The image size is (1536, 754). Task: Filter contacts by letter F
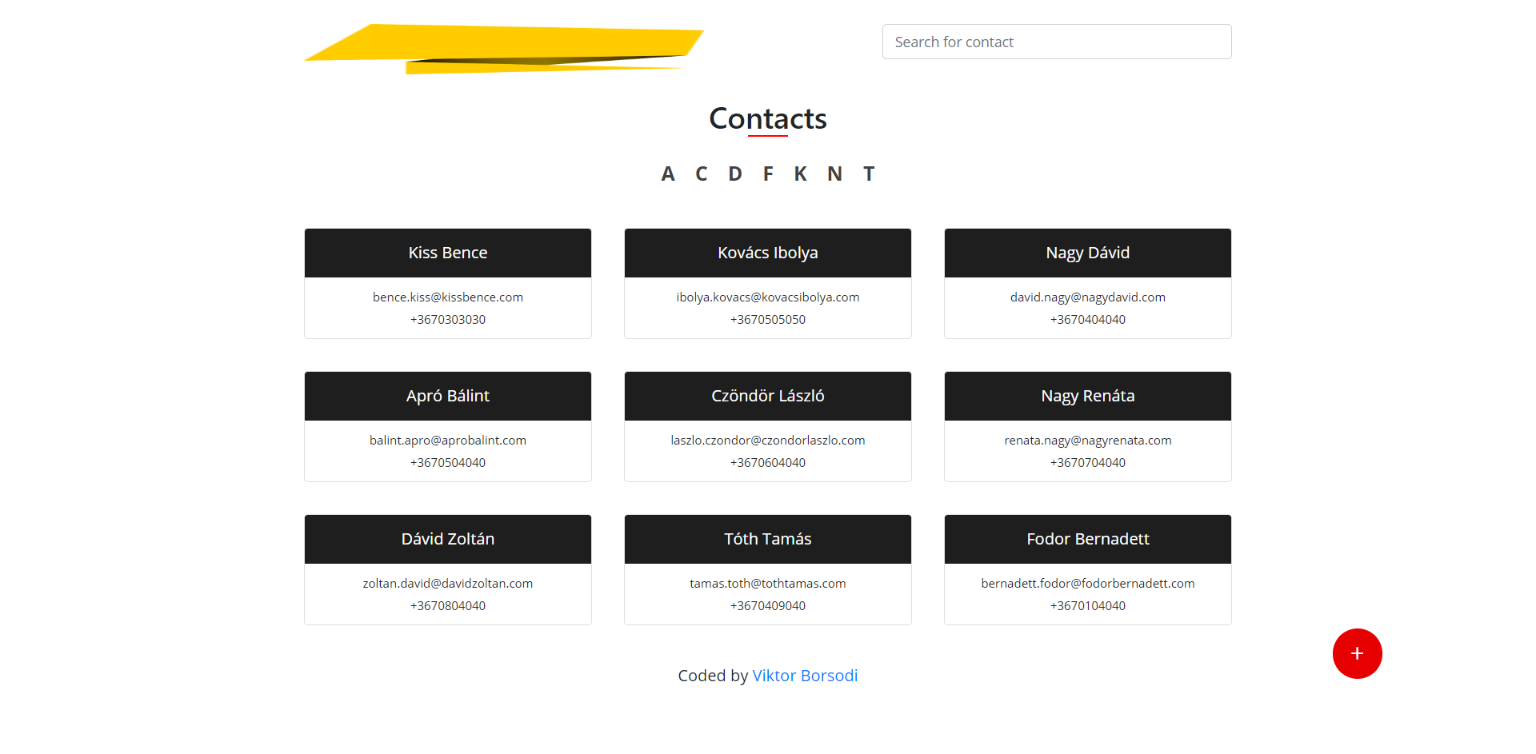pos(768,174)
